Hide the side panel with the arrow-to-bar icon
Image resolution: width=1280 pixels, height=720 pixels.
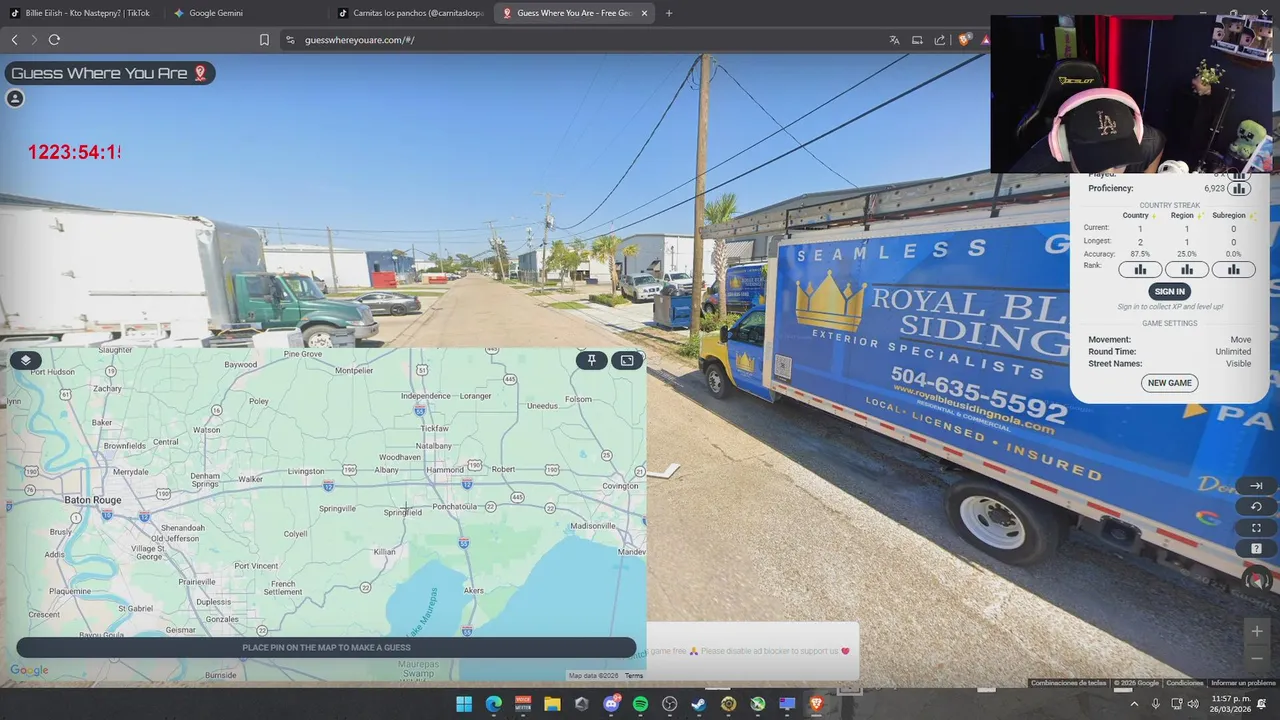pos(1256,486)
